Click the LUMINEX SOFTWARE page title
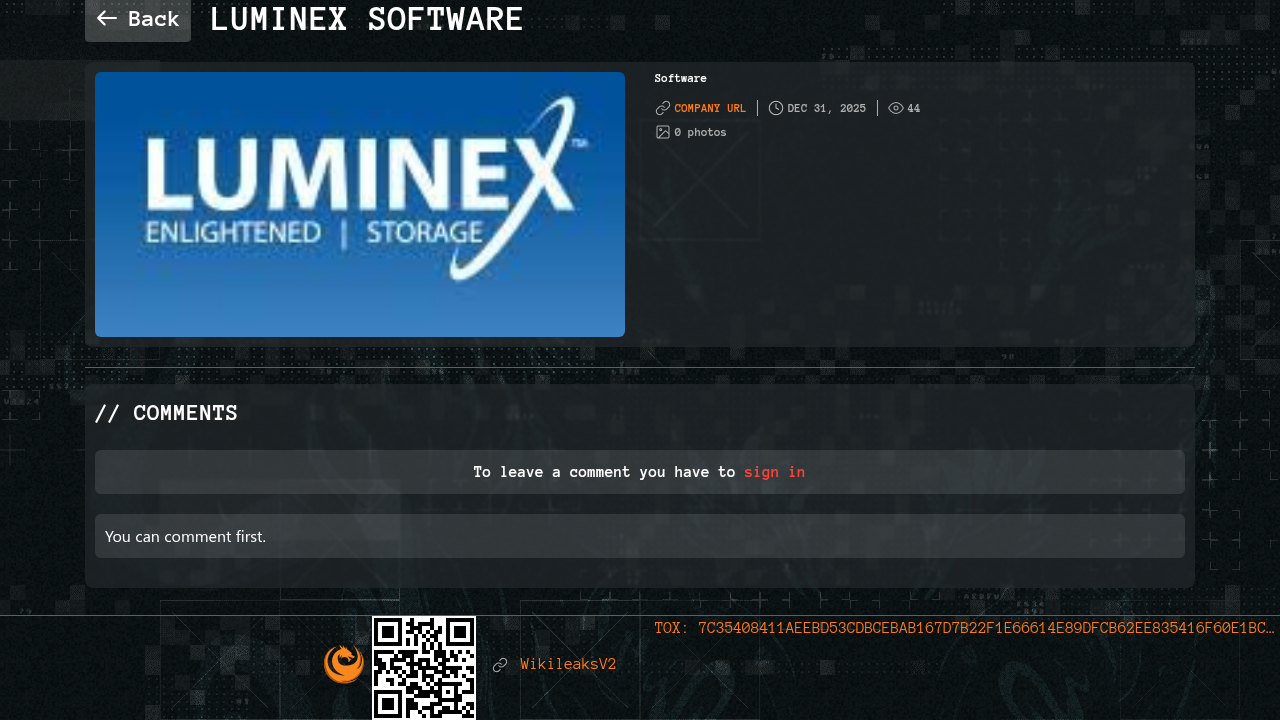This screenshot has width=1280, height=720. pyautogui.click(x=366, y=19)
